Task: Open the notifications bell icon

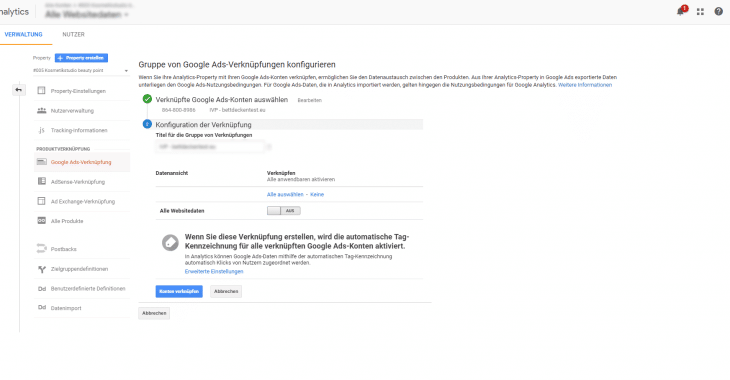Action: [x=680, y=12]
